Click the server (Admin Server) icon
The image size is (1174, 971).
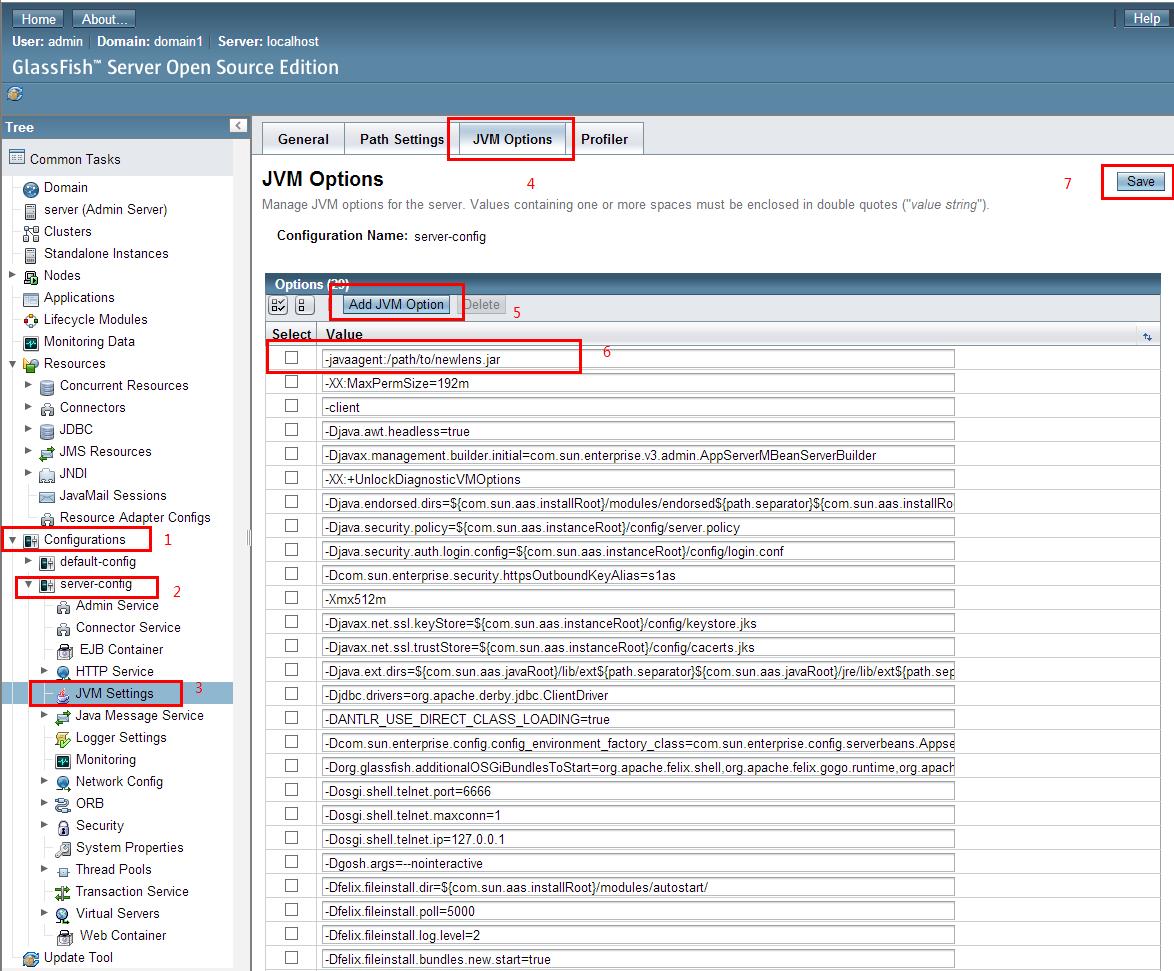[x=31, y=210]
